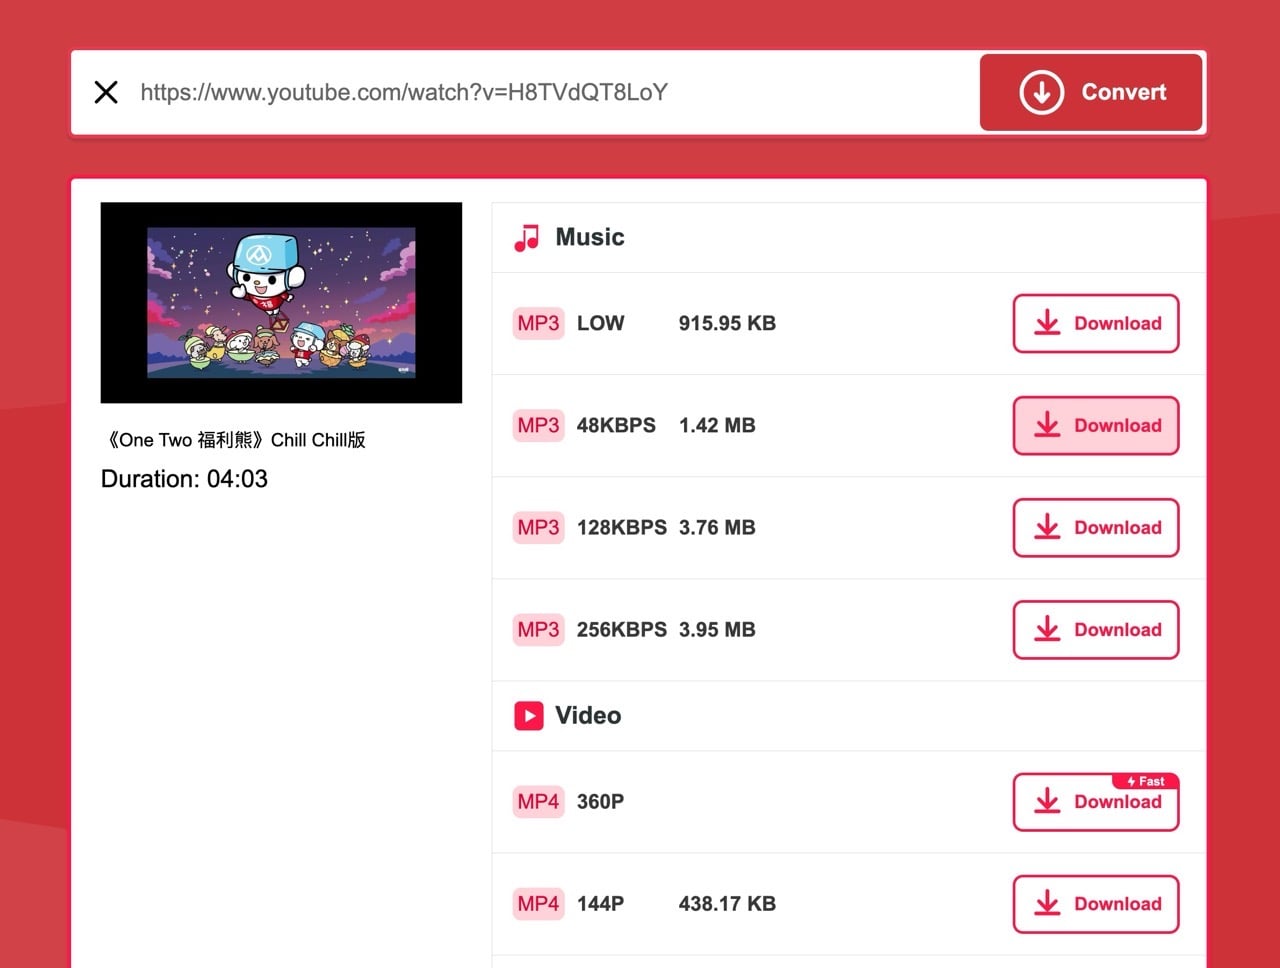
Task: Click the Convert button
Action: [x=1091, y=93]
